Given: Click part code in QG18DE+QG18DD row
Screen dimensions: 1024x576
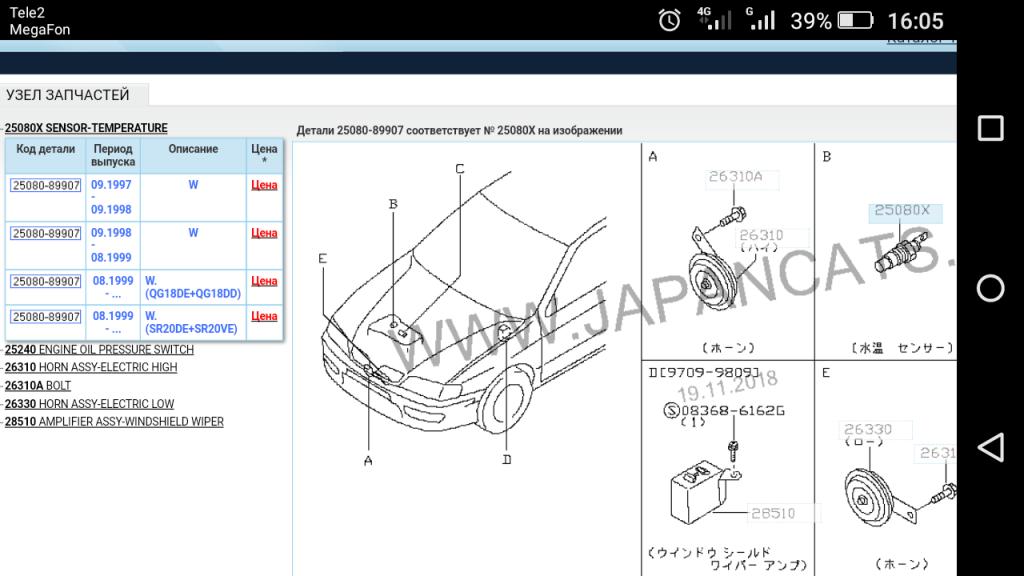Looking at the screenshot, I should click(x=46, y=282).
